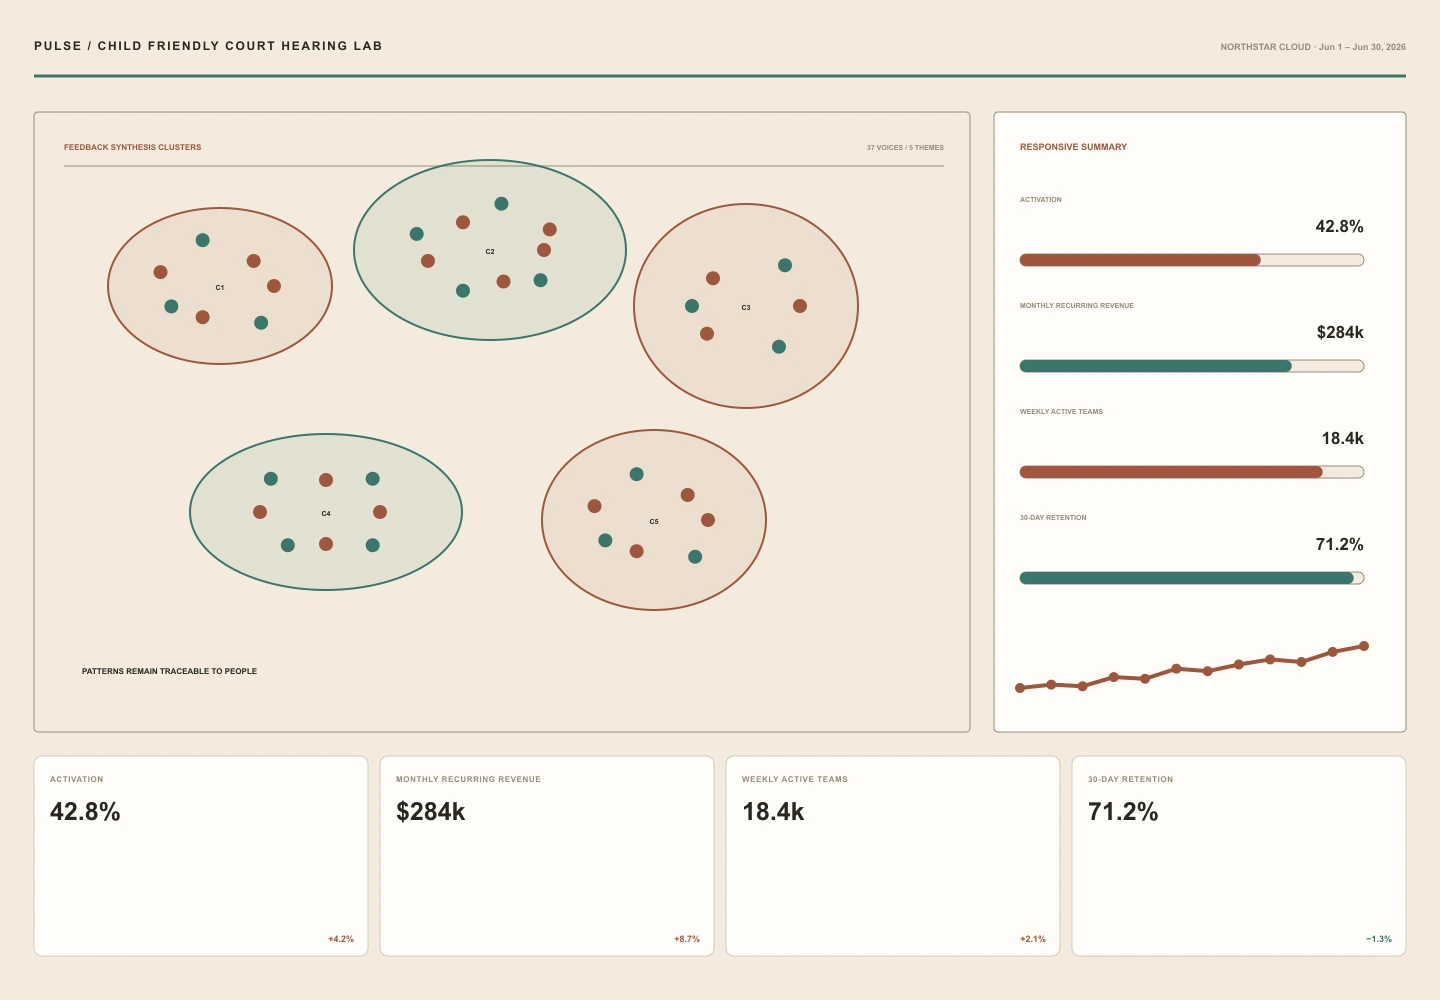Click "Patterns remain traceable to people" caption
Viewport: 1440px width, 1000px height.
pyautogui.click(x=170, y=671)
